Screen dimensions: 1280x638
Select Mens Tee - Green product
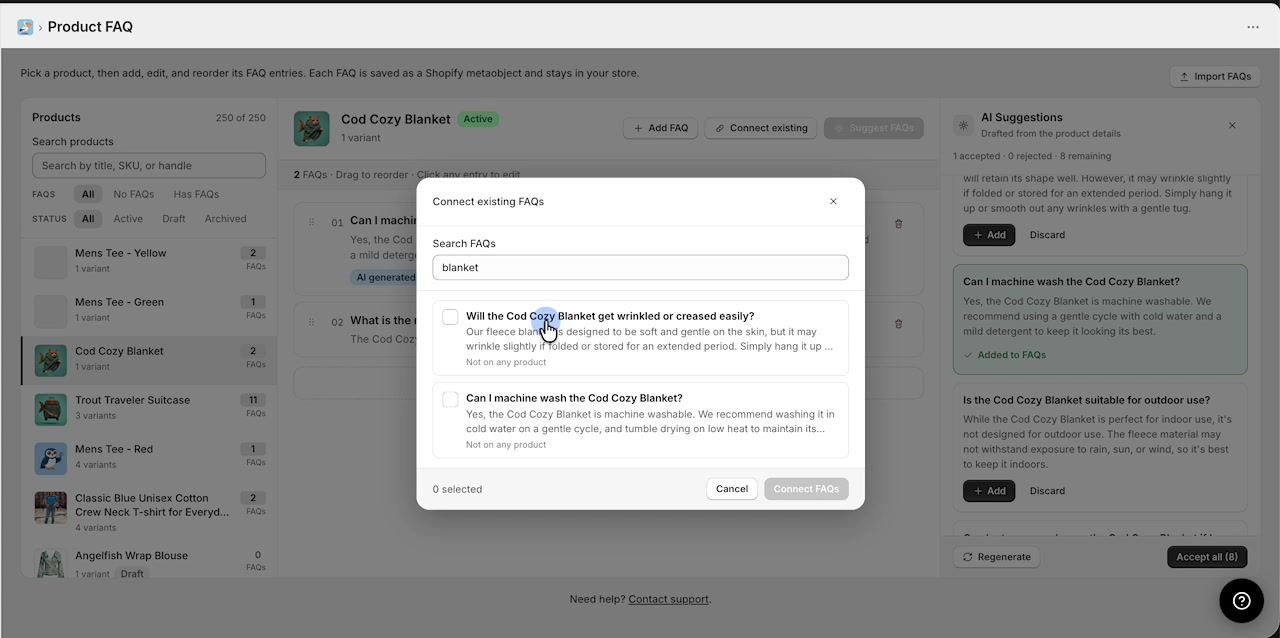click(x=149, y=311)
